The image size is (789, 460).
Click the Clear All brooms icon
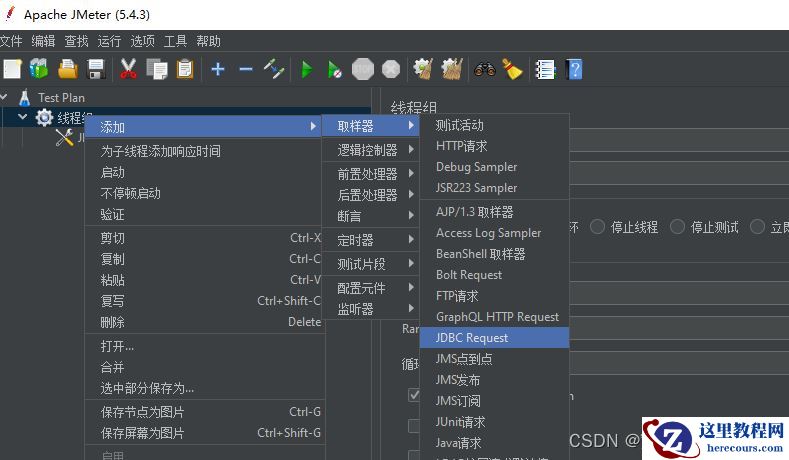pos(451,69)
